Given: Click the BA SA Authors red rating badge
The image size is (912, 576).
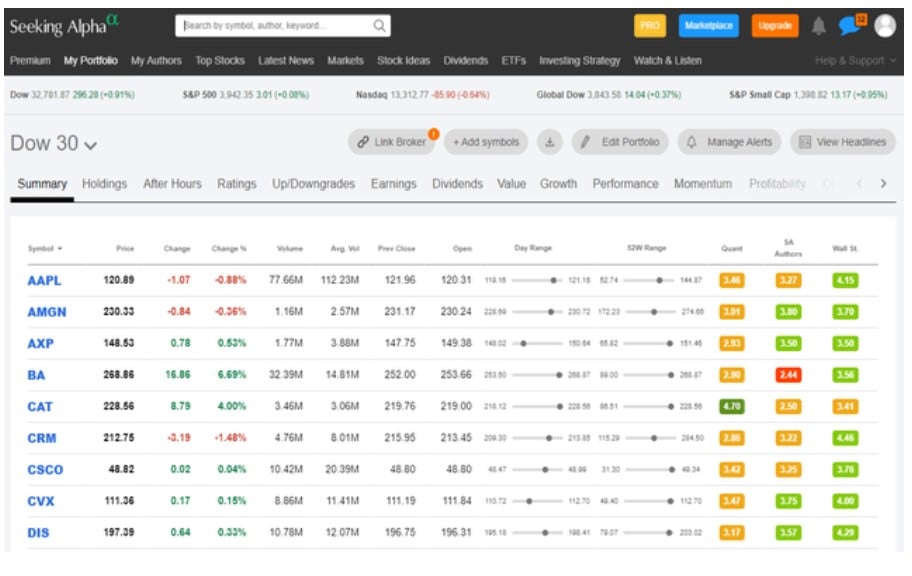Looking at the screenshot, I should coord(788,375).
